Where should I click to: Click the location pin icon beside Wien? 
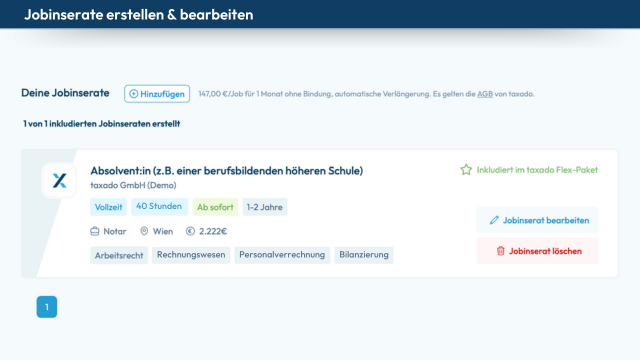(144, 231)
